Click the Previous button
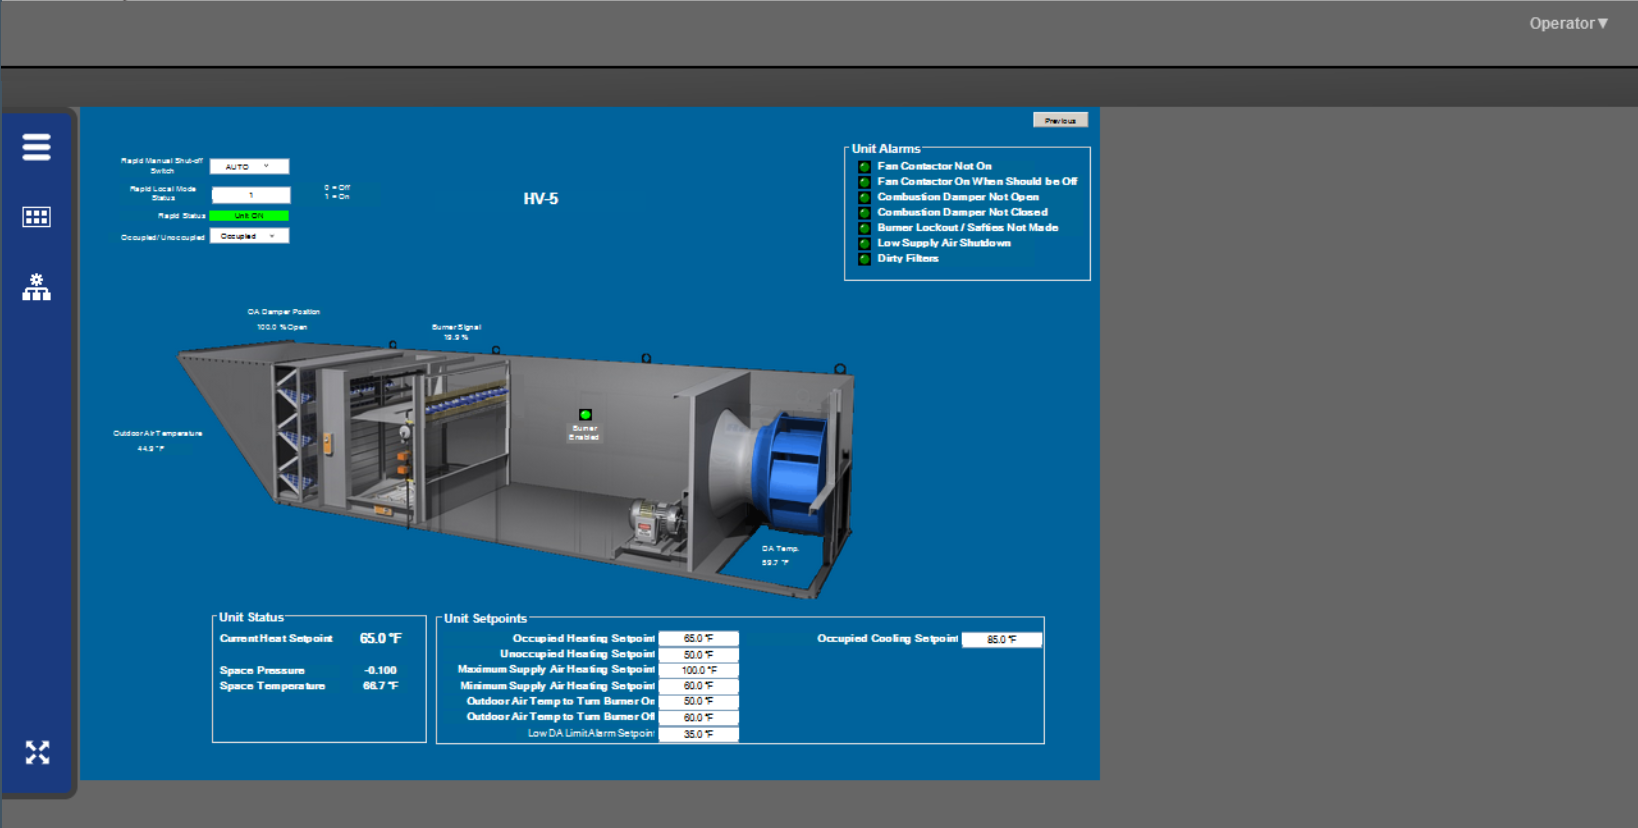The image size is (1638, 828). pos(1060,120)
